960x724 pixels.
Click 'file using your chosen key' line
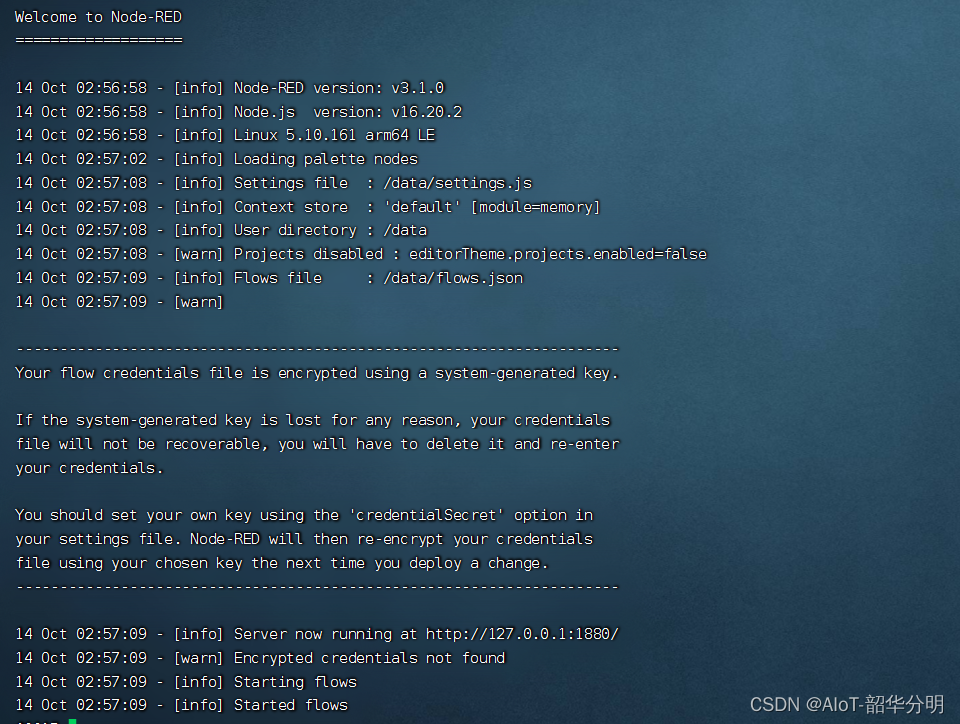tap(282, 563)
